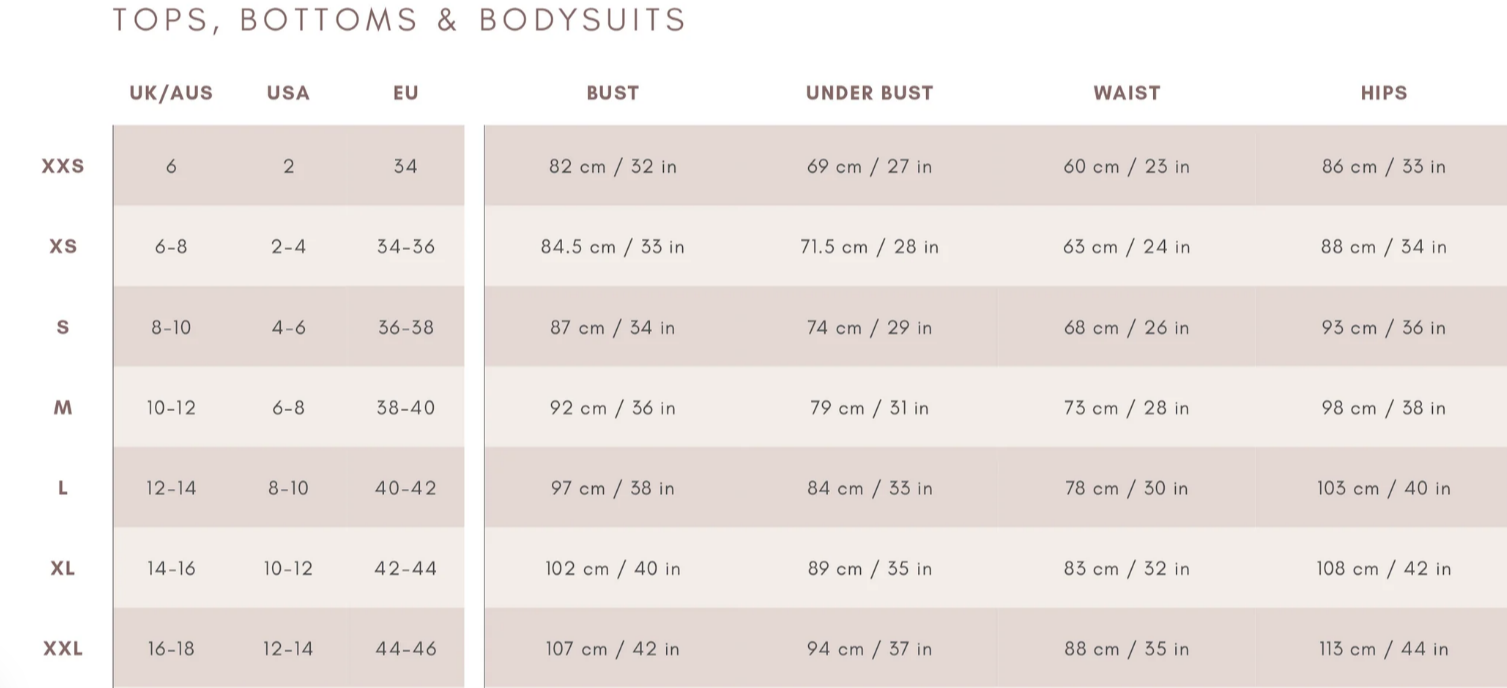Select the WAIST column header
The width and height of the screenshot is (1507, 688).
[1126, 93]
